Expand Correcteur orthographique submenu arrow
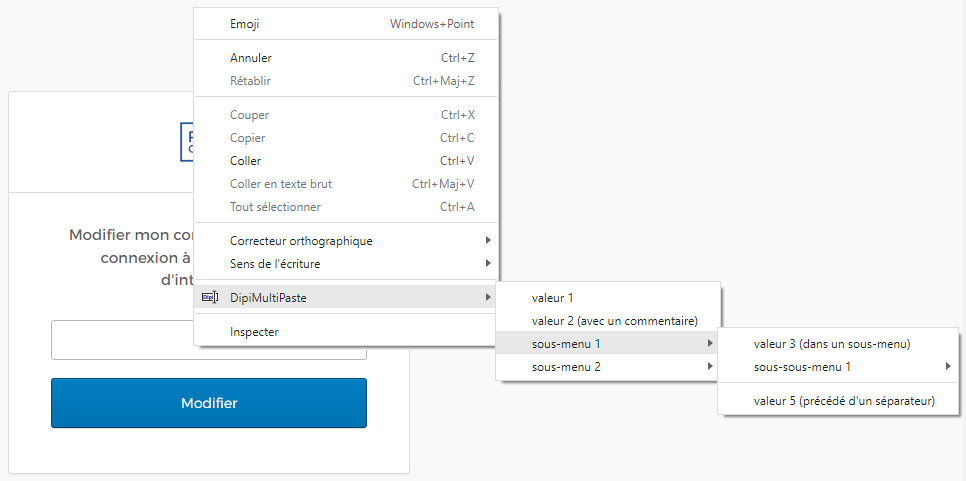Viewport: 966px width, 481px height. 488,240
